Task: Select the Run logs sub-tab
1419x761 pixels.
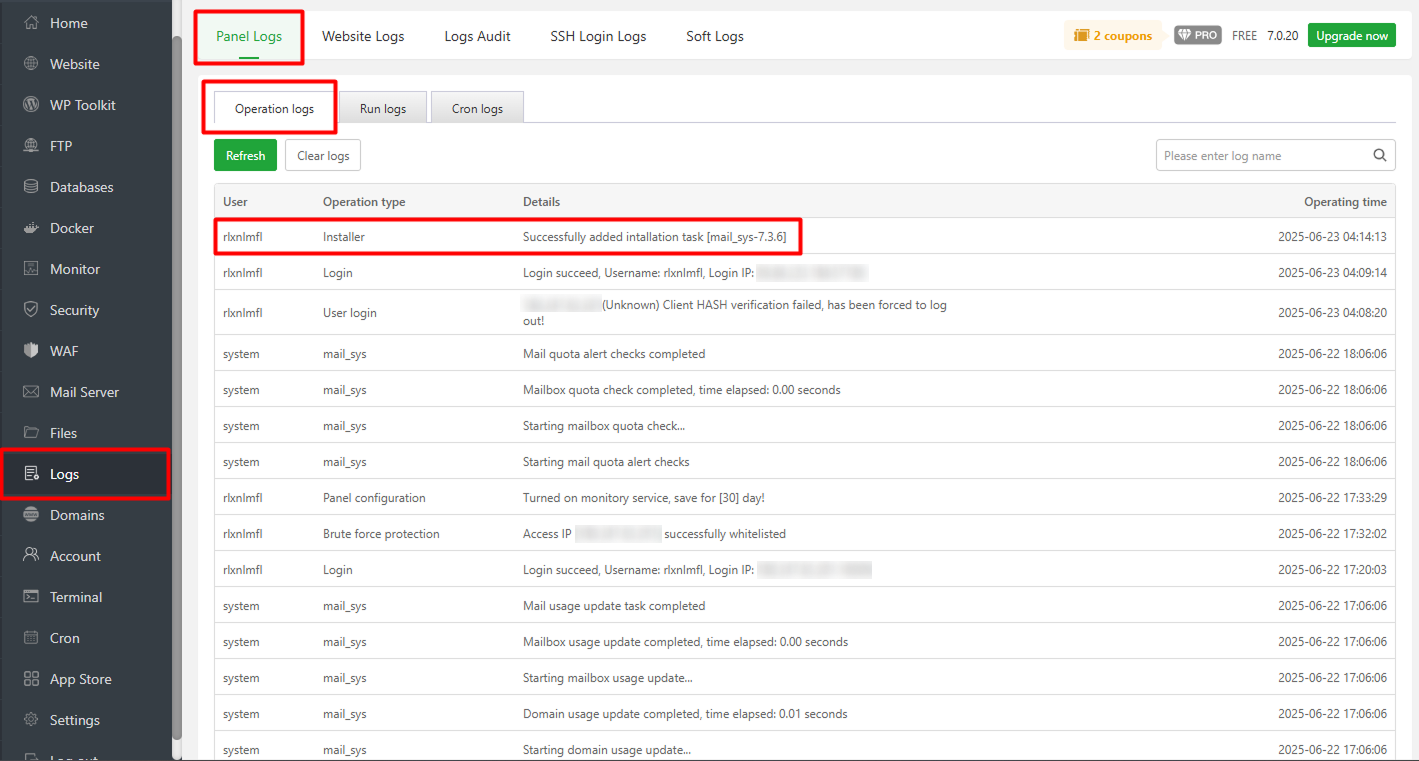Action: [x=383, y=108]
